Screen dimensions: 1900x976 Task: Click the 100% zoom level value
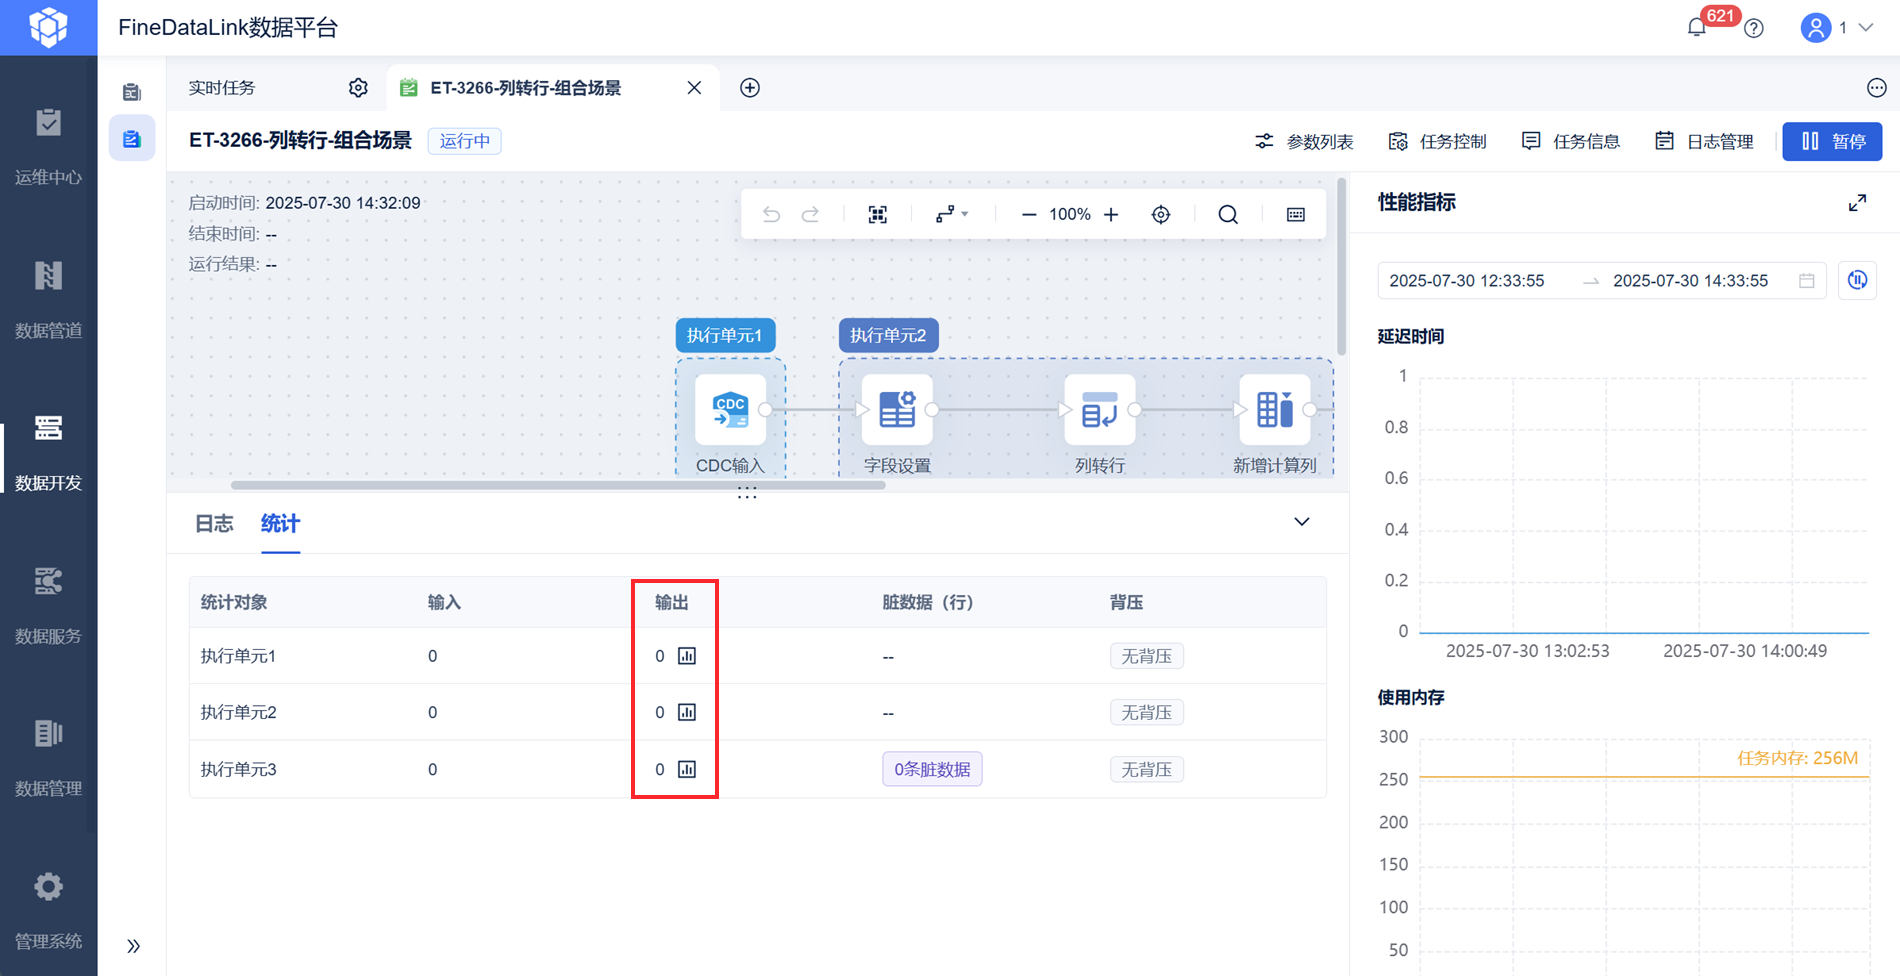[x=1070, y=215]
